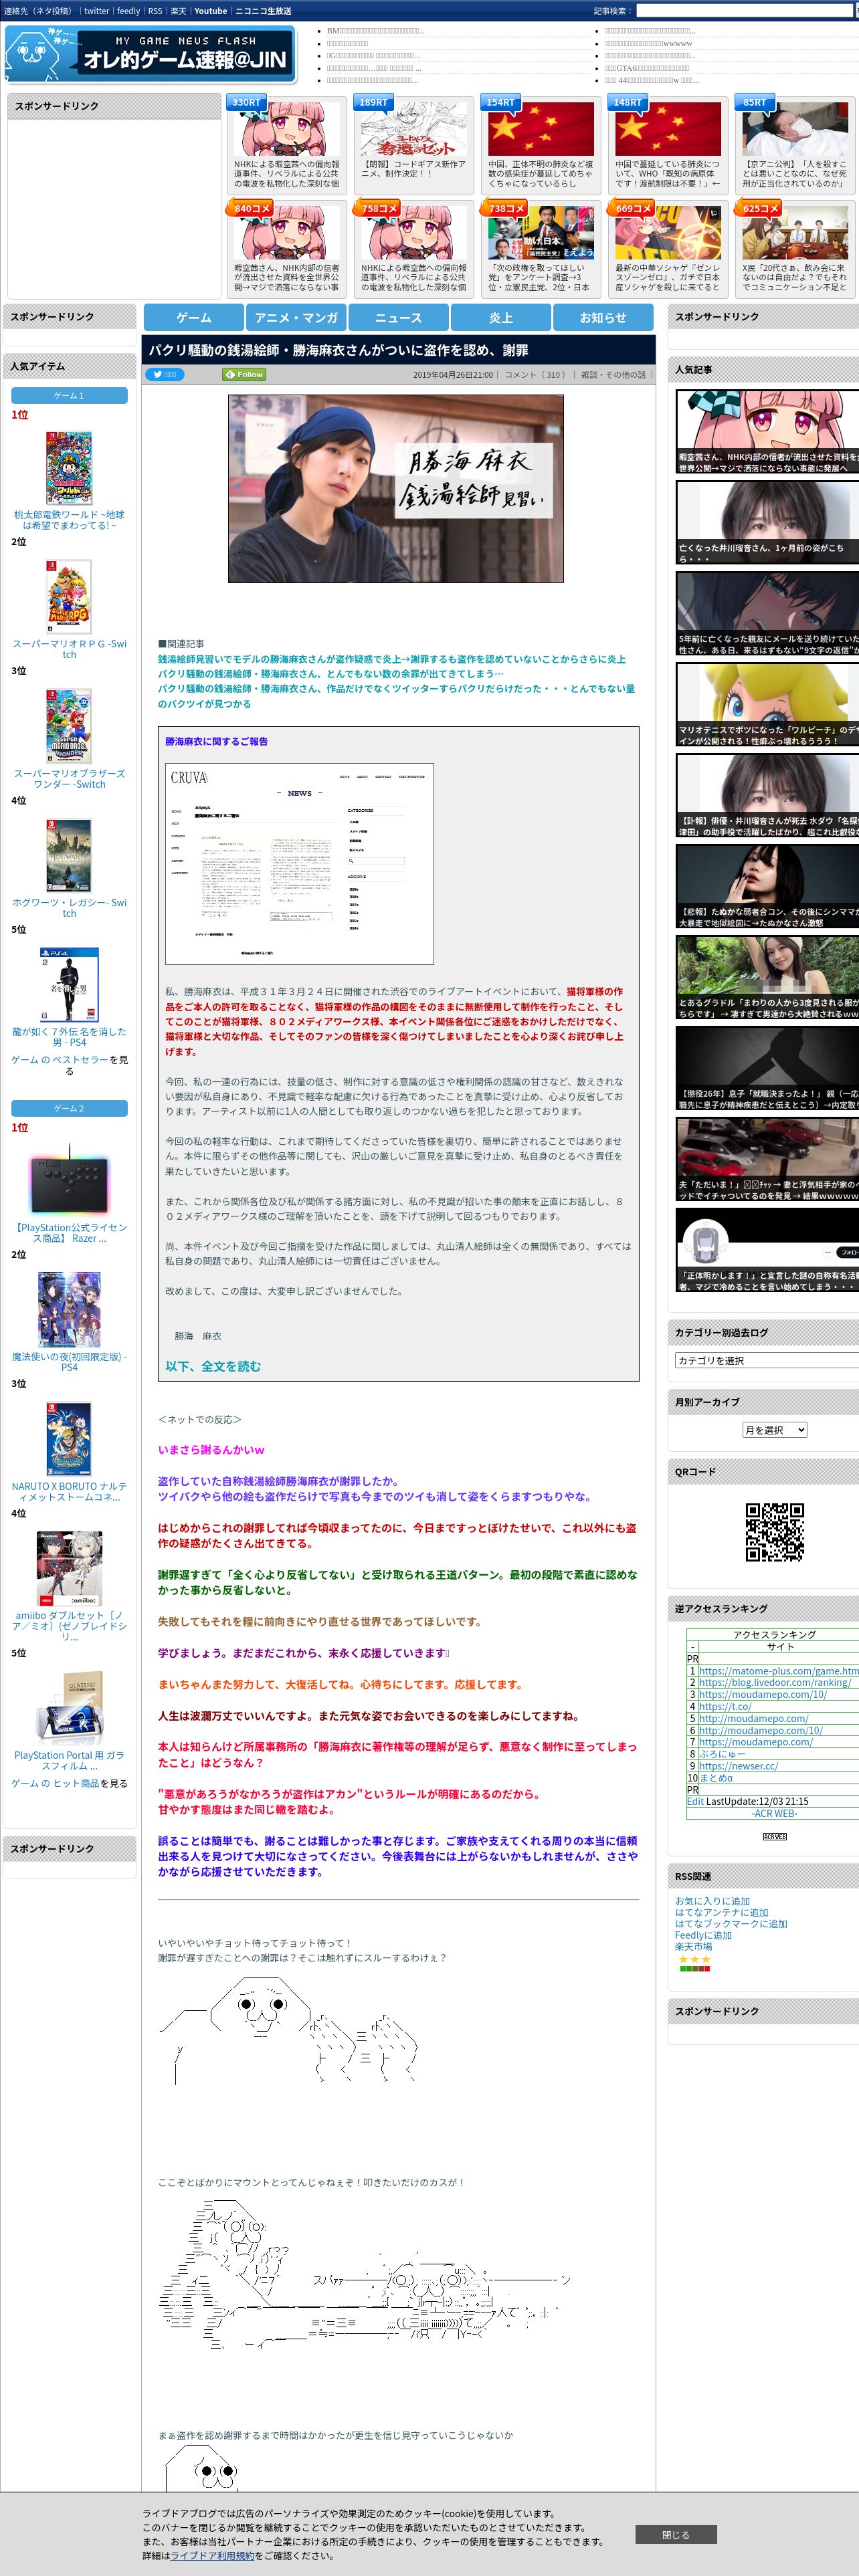
Task: Click the newser.cc ranking link
Action: coord(738,1765)
